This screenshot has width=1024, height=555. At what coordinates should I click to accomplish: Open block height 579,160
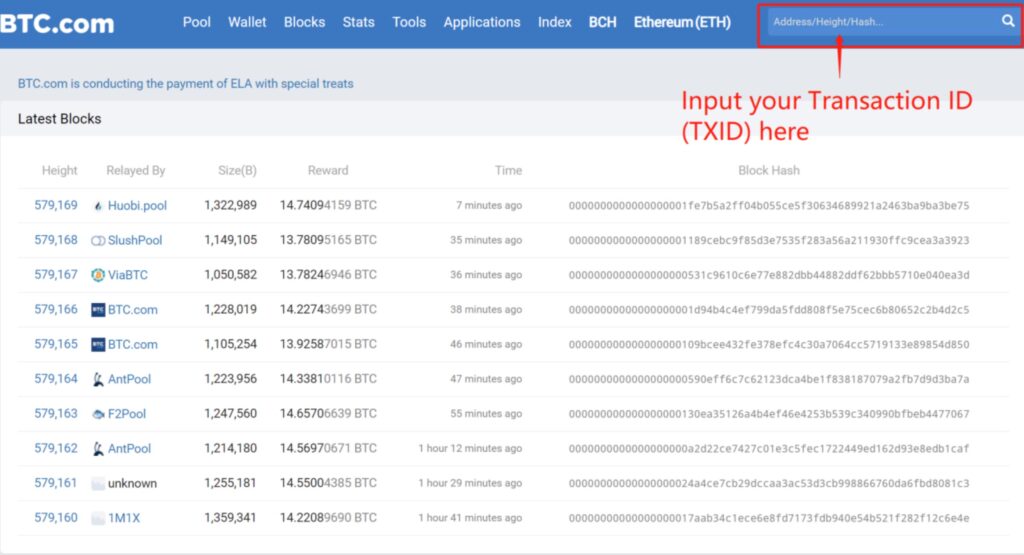56,517
